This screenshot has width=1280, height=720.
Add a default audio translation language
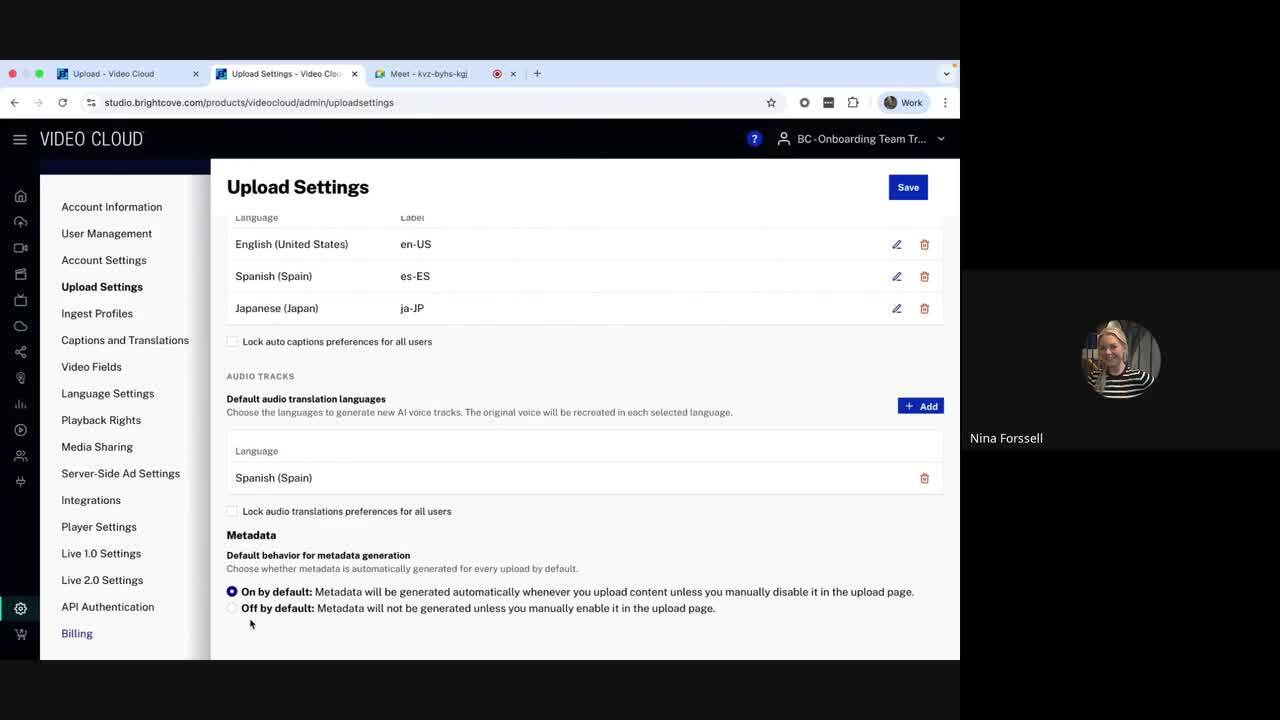click(920, 406)
